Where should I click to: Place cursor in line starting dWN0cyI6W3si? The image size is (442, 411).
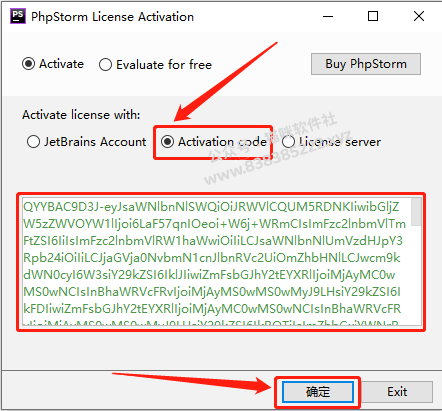tap(209, 275)
